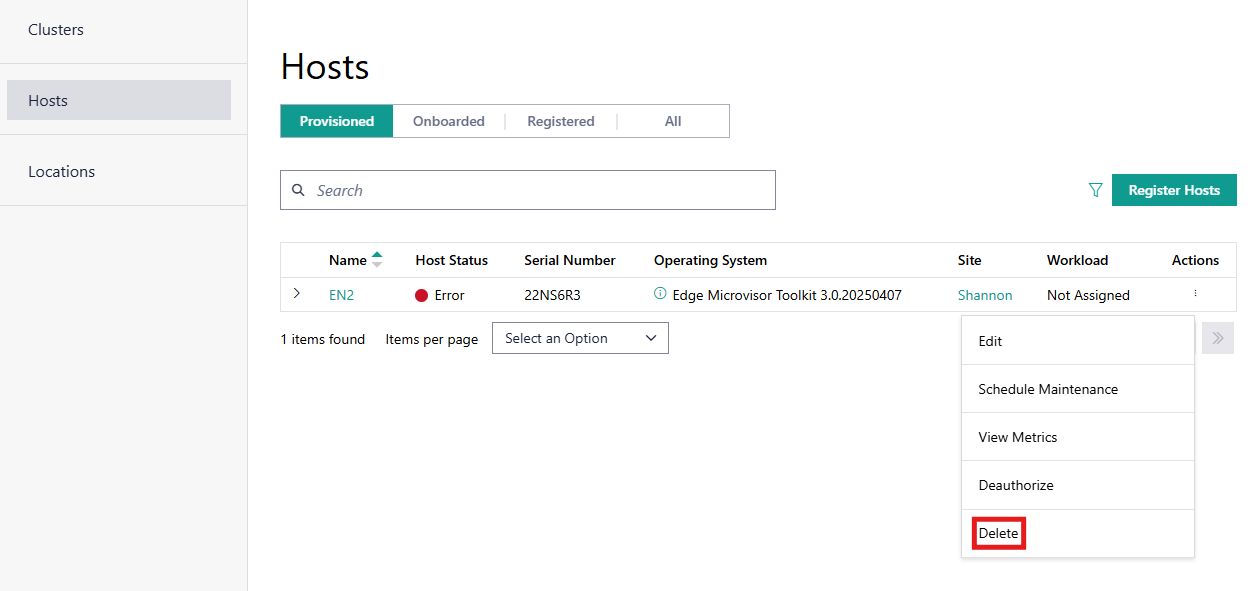Open the Shannon site link
Viewport: 1257px width, 591px height.
tap(985, 295)
